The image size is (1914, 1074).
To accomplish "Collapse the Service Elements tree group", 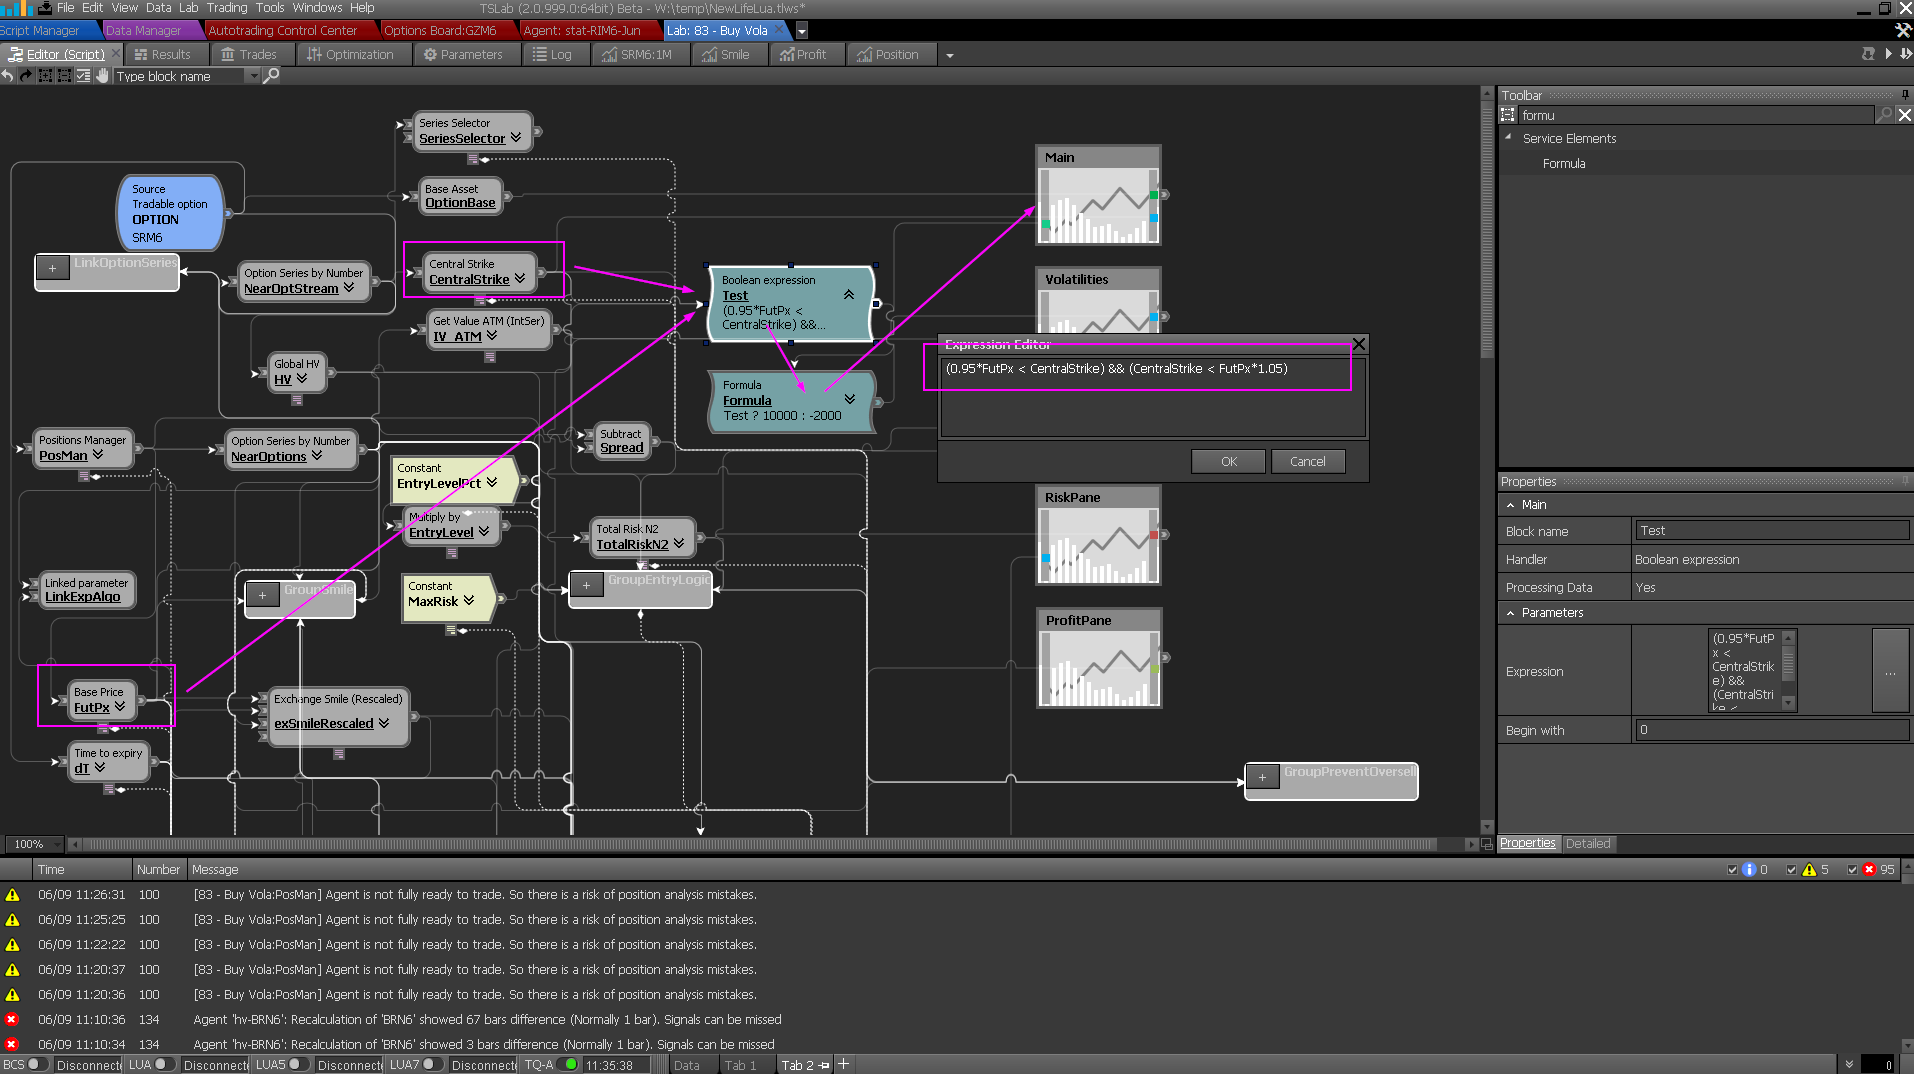I will point(1508,138).
